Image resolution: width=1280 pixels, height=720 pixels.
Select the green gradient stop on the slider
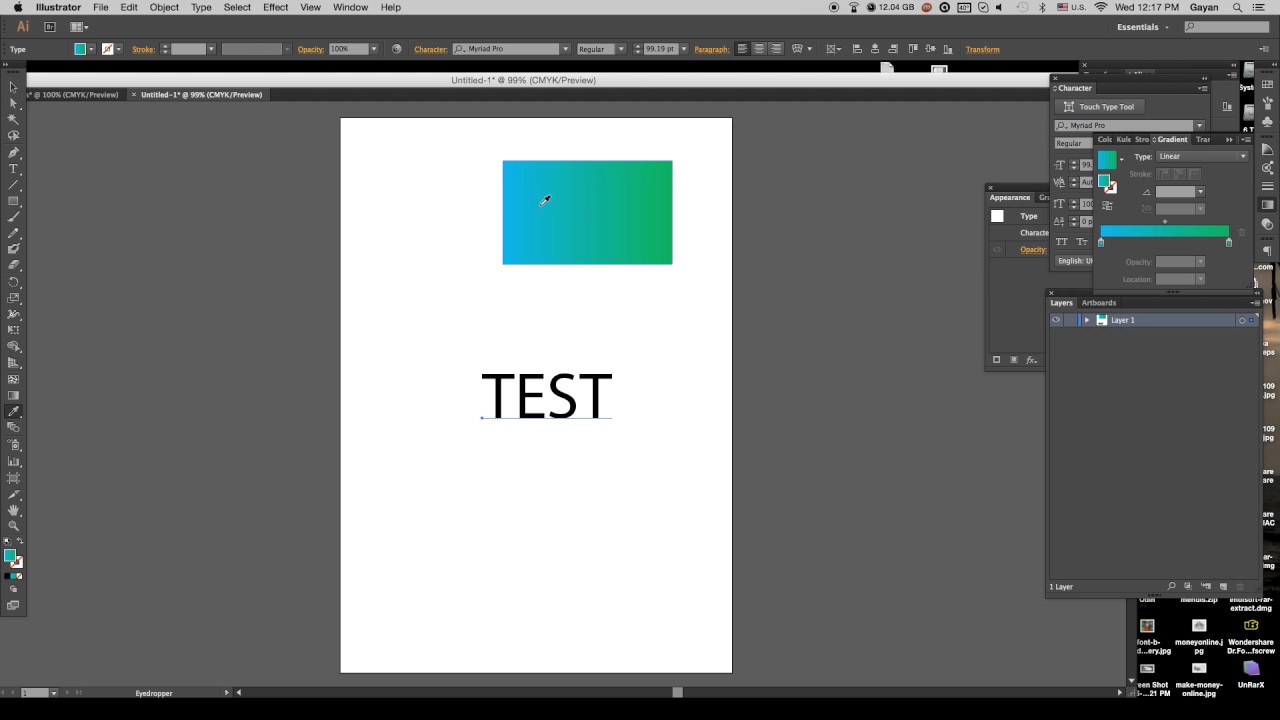1229,243
